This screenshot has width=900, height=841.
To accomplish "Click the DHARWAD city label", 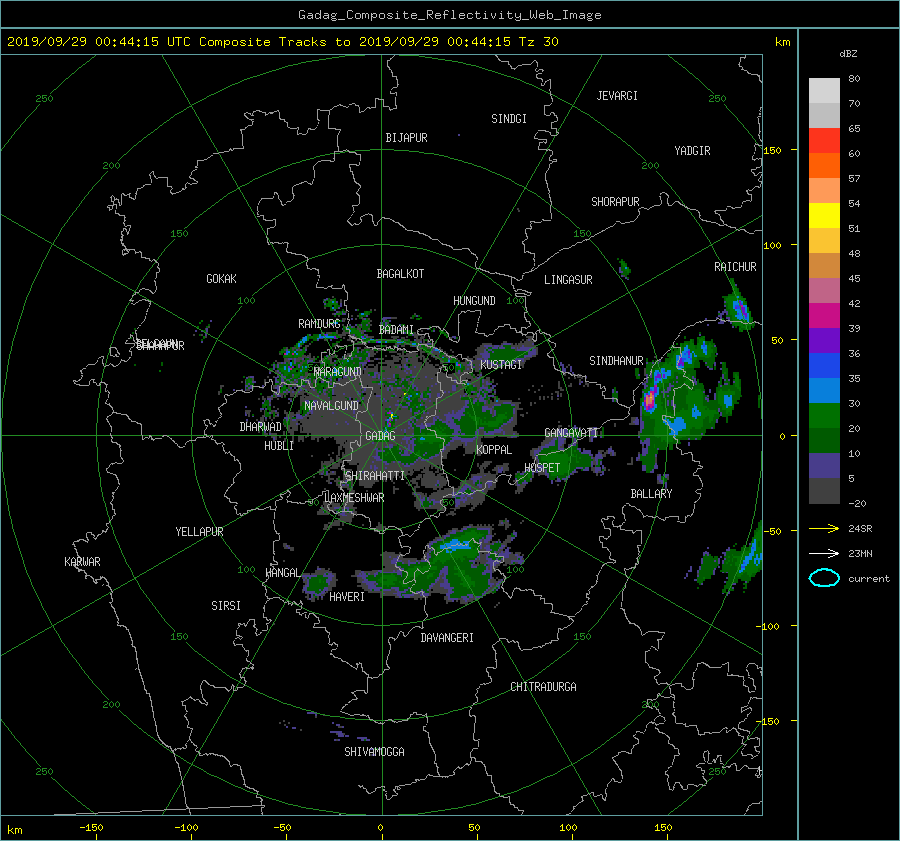I will click(261, 427).
